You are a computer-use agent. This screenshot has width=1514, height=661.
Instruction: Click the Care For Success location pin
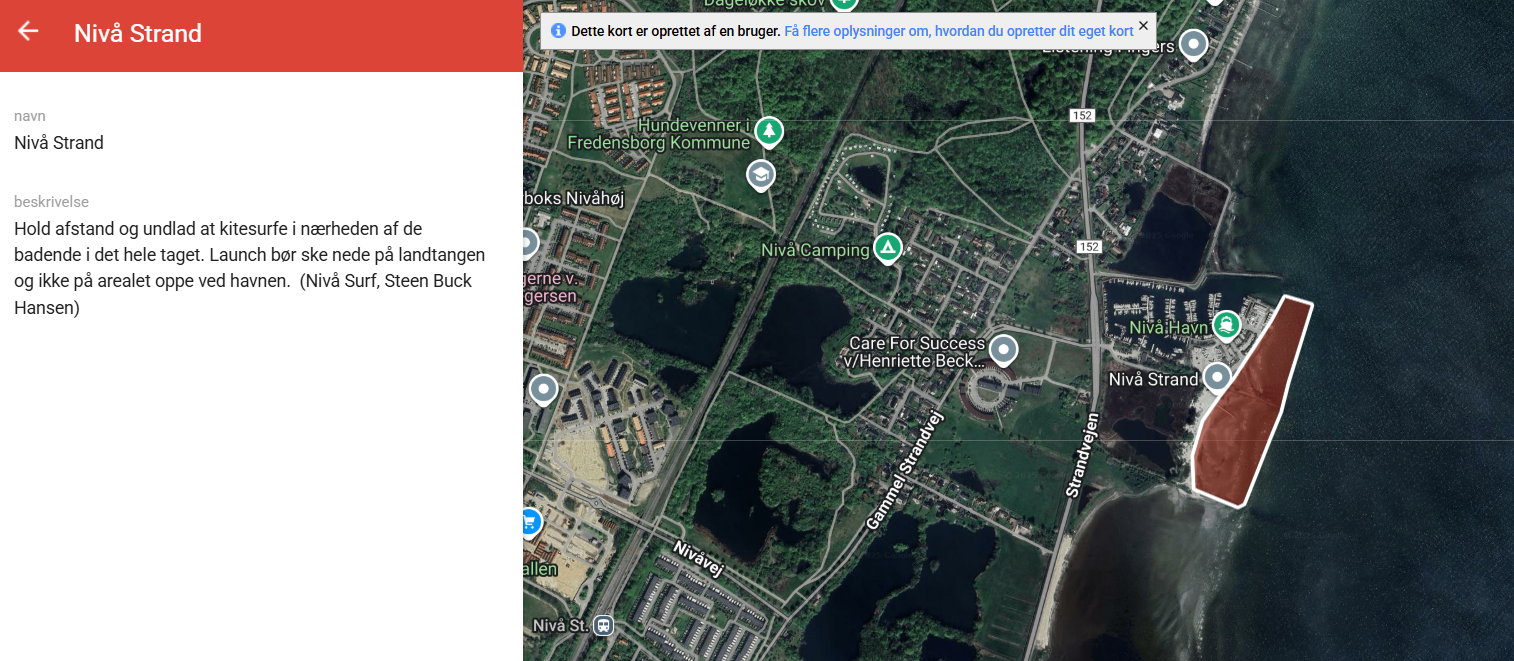[1002, 350]
